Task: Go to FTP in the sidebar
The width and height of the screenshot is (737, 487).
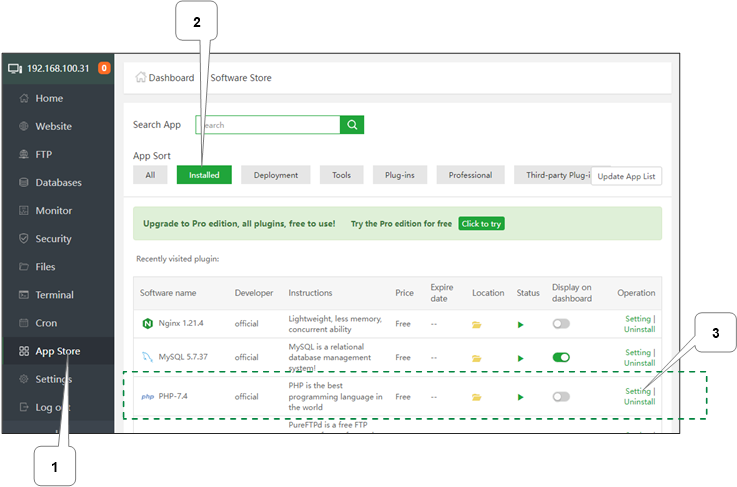Action: [x=44, y=155]
